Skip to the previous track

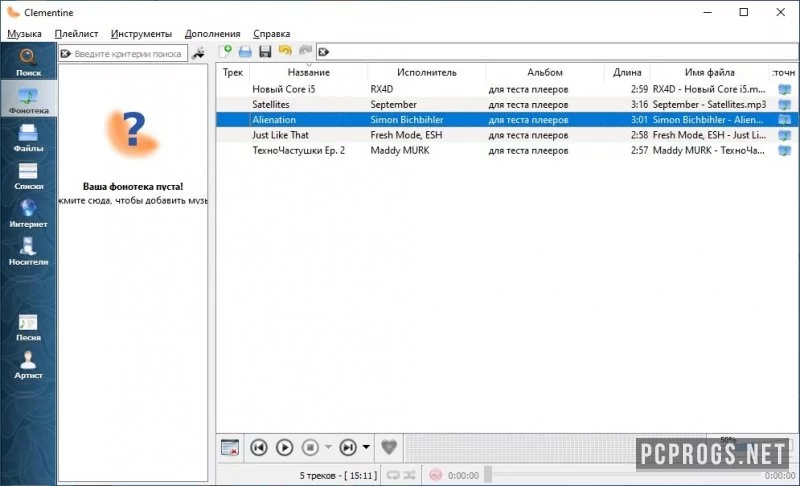click(259, 447)
